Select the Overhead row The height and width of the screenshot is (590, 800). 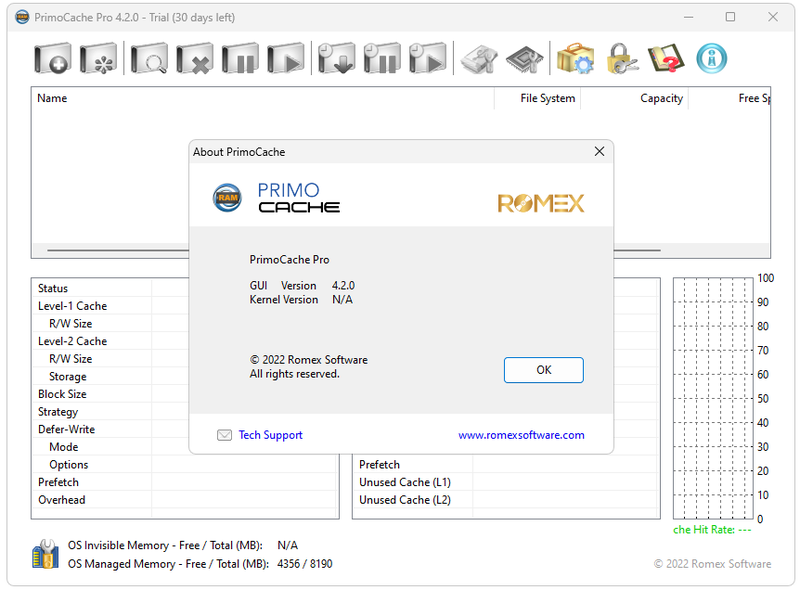click(185, 500)
